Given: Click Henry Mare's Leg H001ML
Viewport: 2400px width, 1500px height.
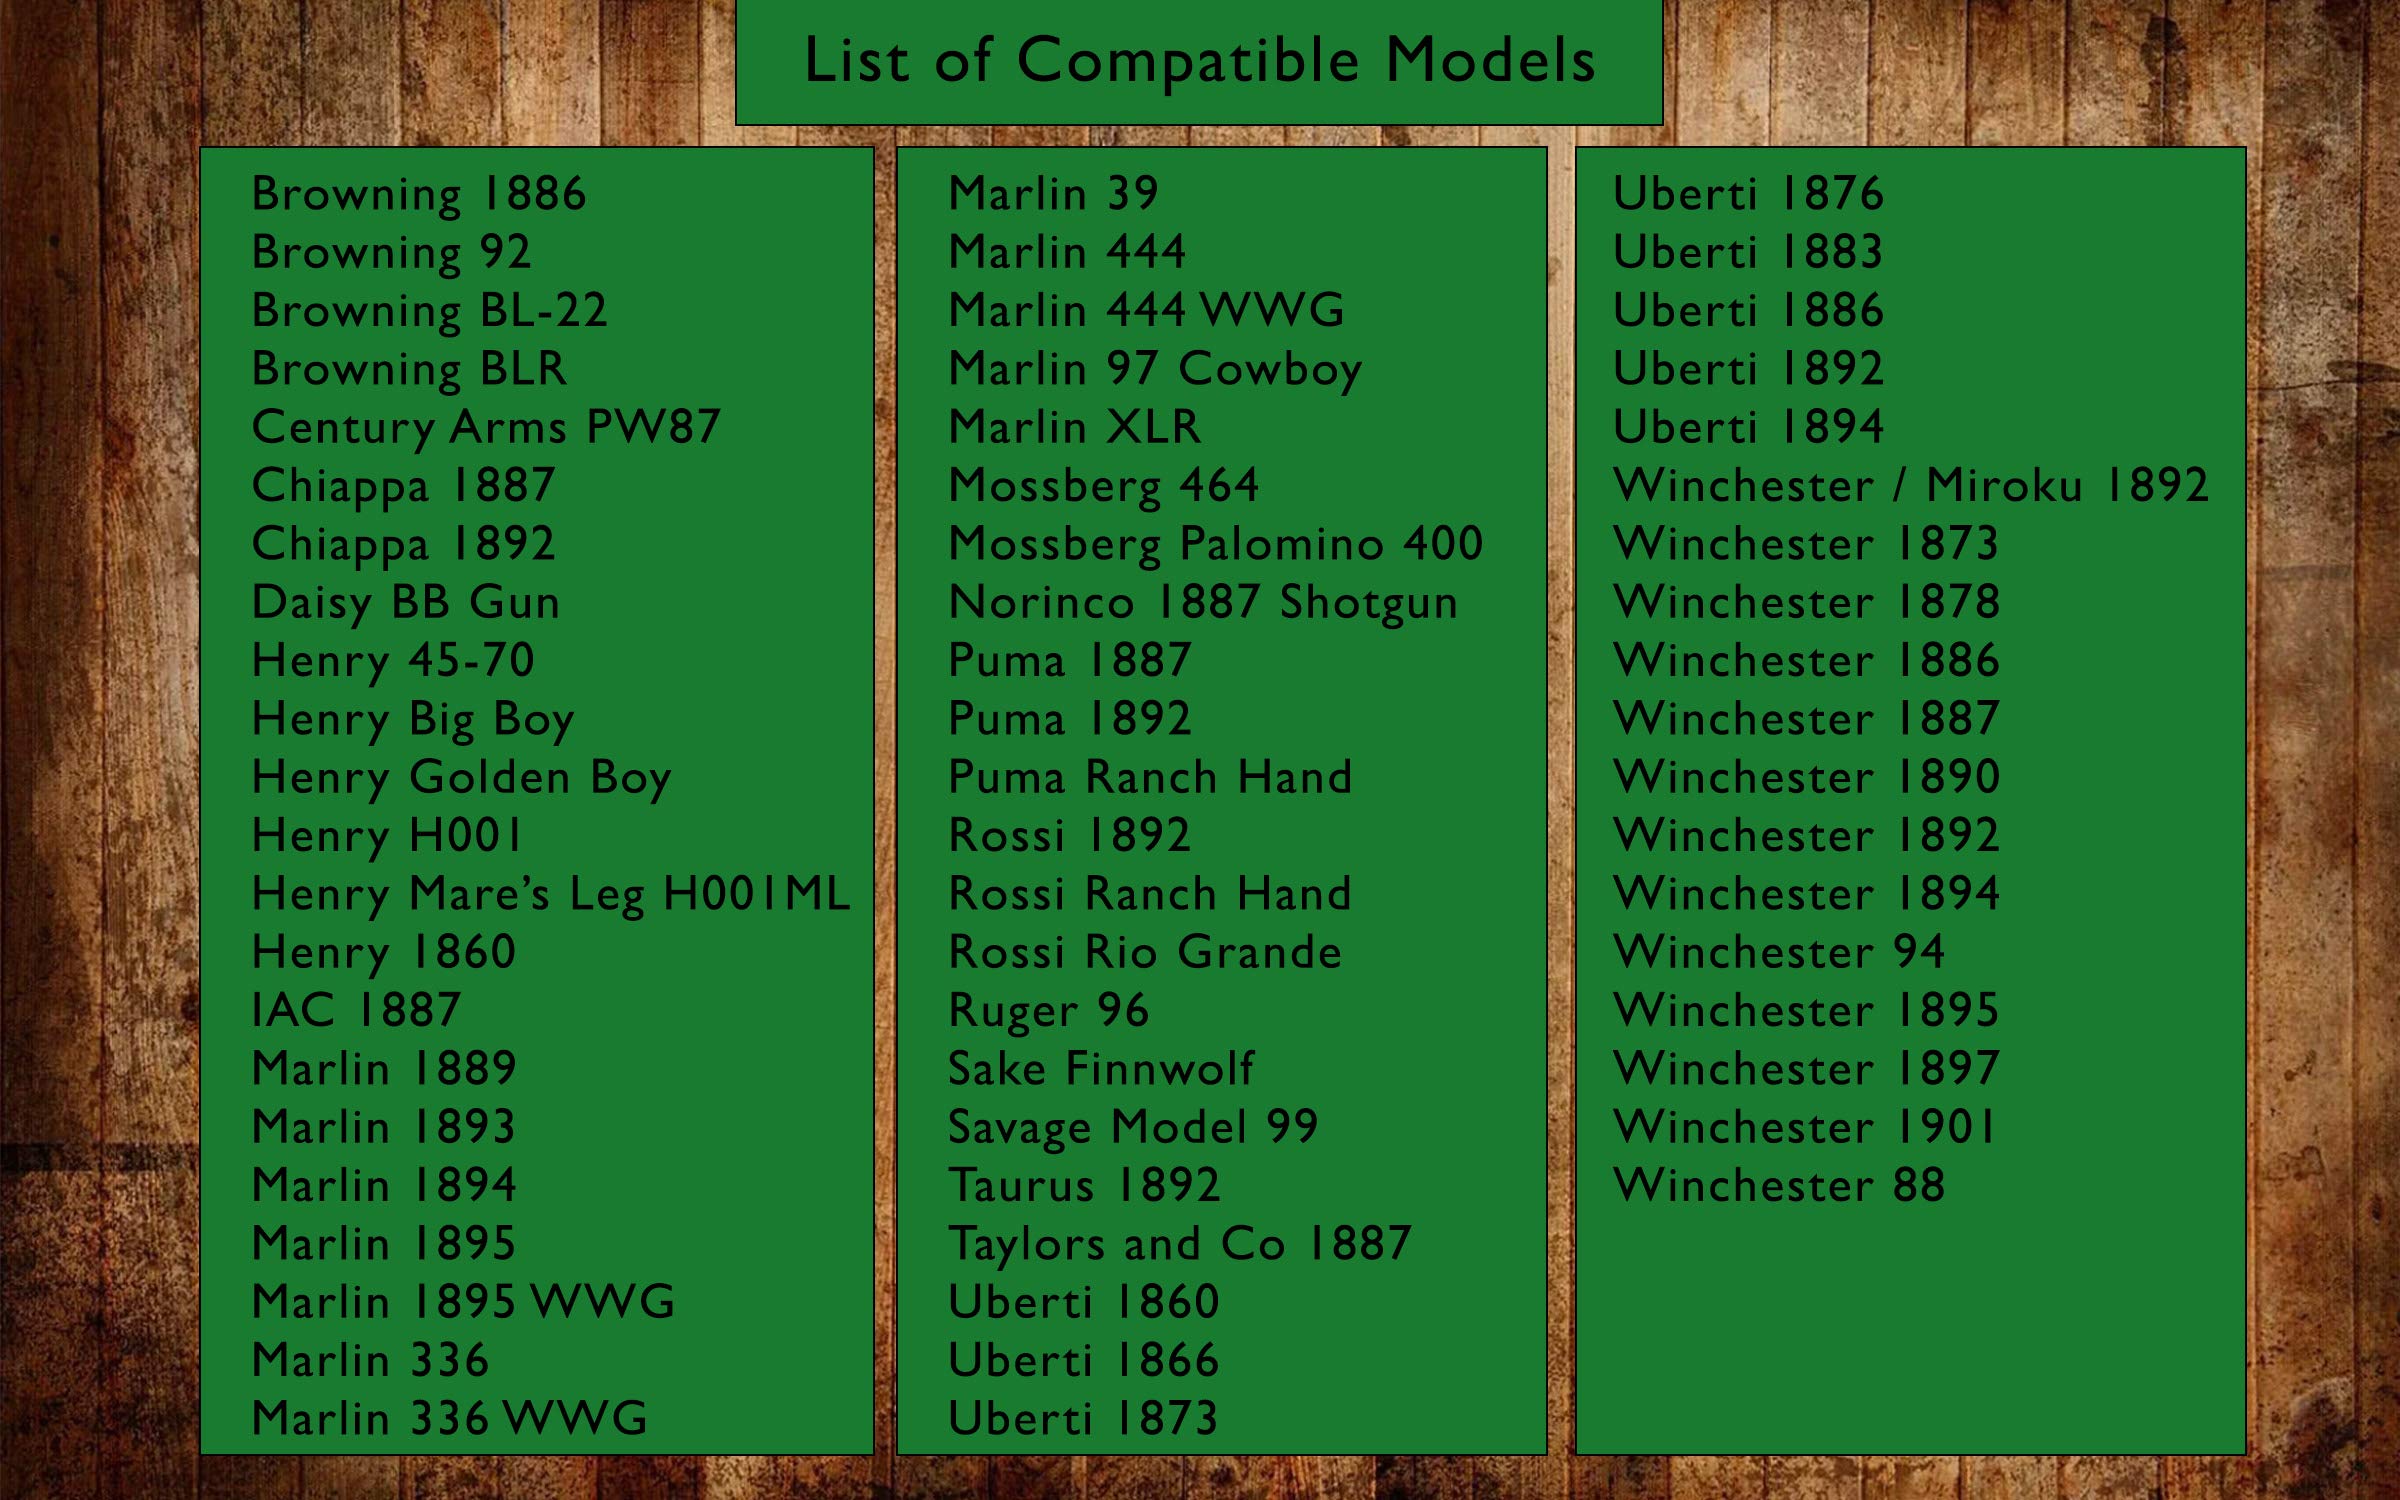Looking at the screenshot, I should pyautogui.click(x=551, y=894).
